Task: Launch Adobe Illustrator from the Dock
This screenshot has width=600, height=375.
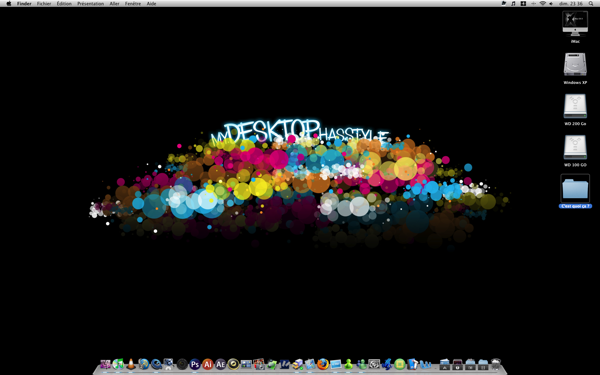Action: point(208,364)
